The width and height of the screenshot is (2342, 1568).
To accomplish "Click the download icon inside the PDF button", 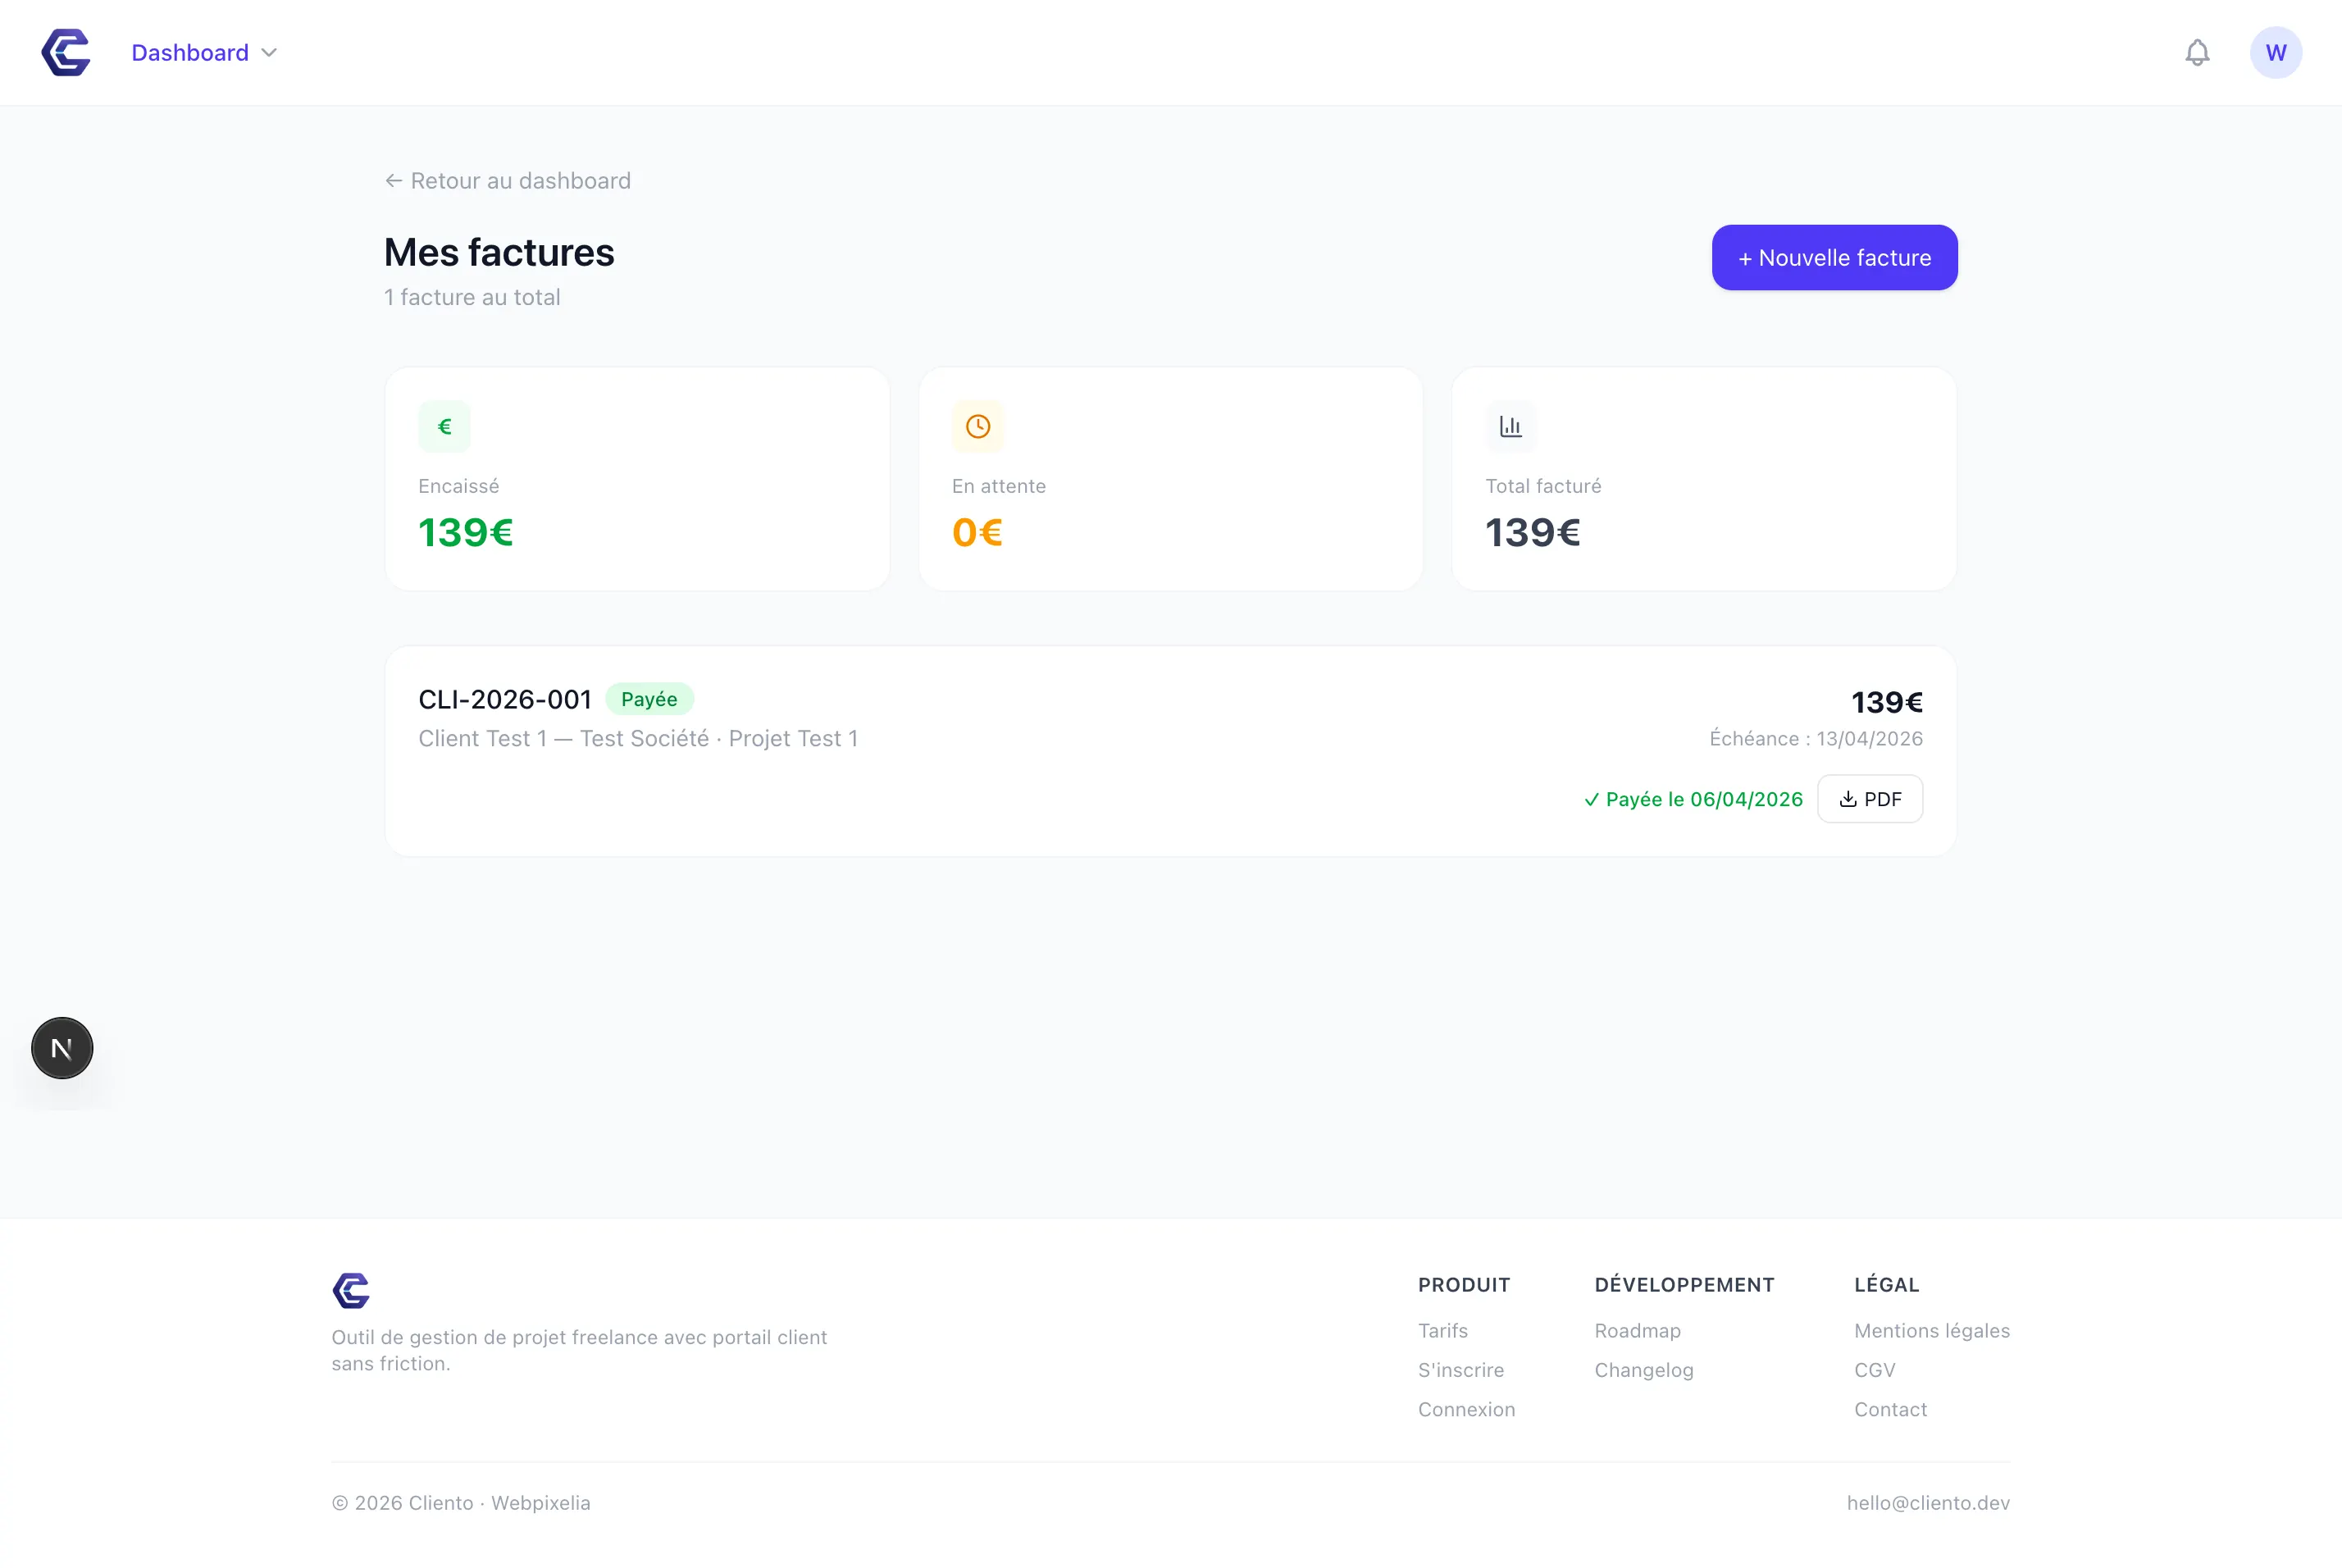I will coord(1847,799).
